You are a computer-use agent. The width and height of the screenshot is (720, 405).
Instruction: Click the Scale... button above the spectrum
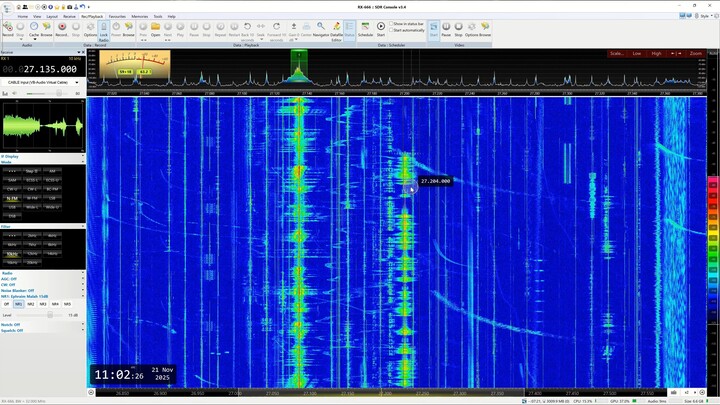coord(617,54)
